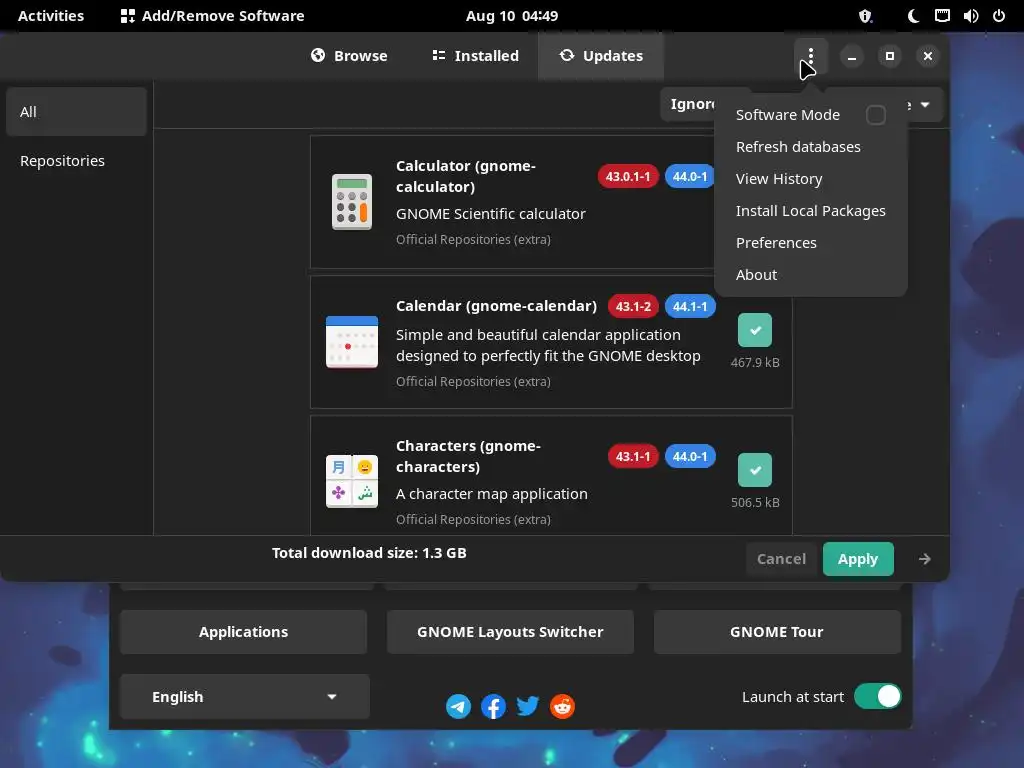This screenshot has height=768, width=1024.
Task: Click Calendar new version badge 44.1-1
Action: (690, 306)
